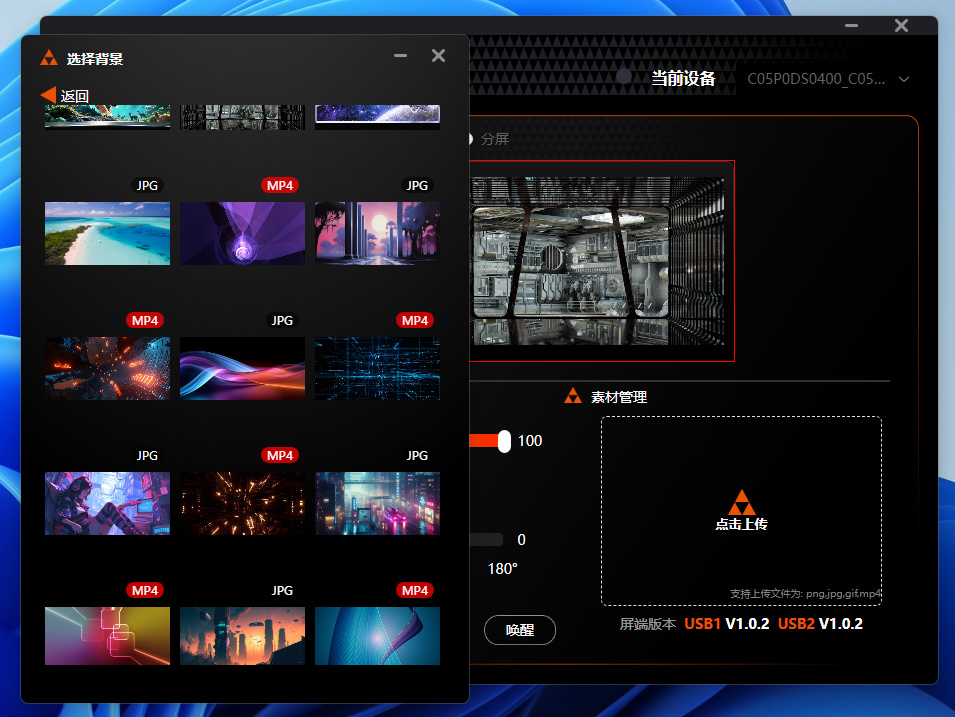Click the JPG badge above beach thumbnail
The height and width of the screenshot is (717, 955).
(147, 185)
